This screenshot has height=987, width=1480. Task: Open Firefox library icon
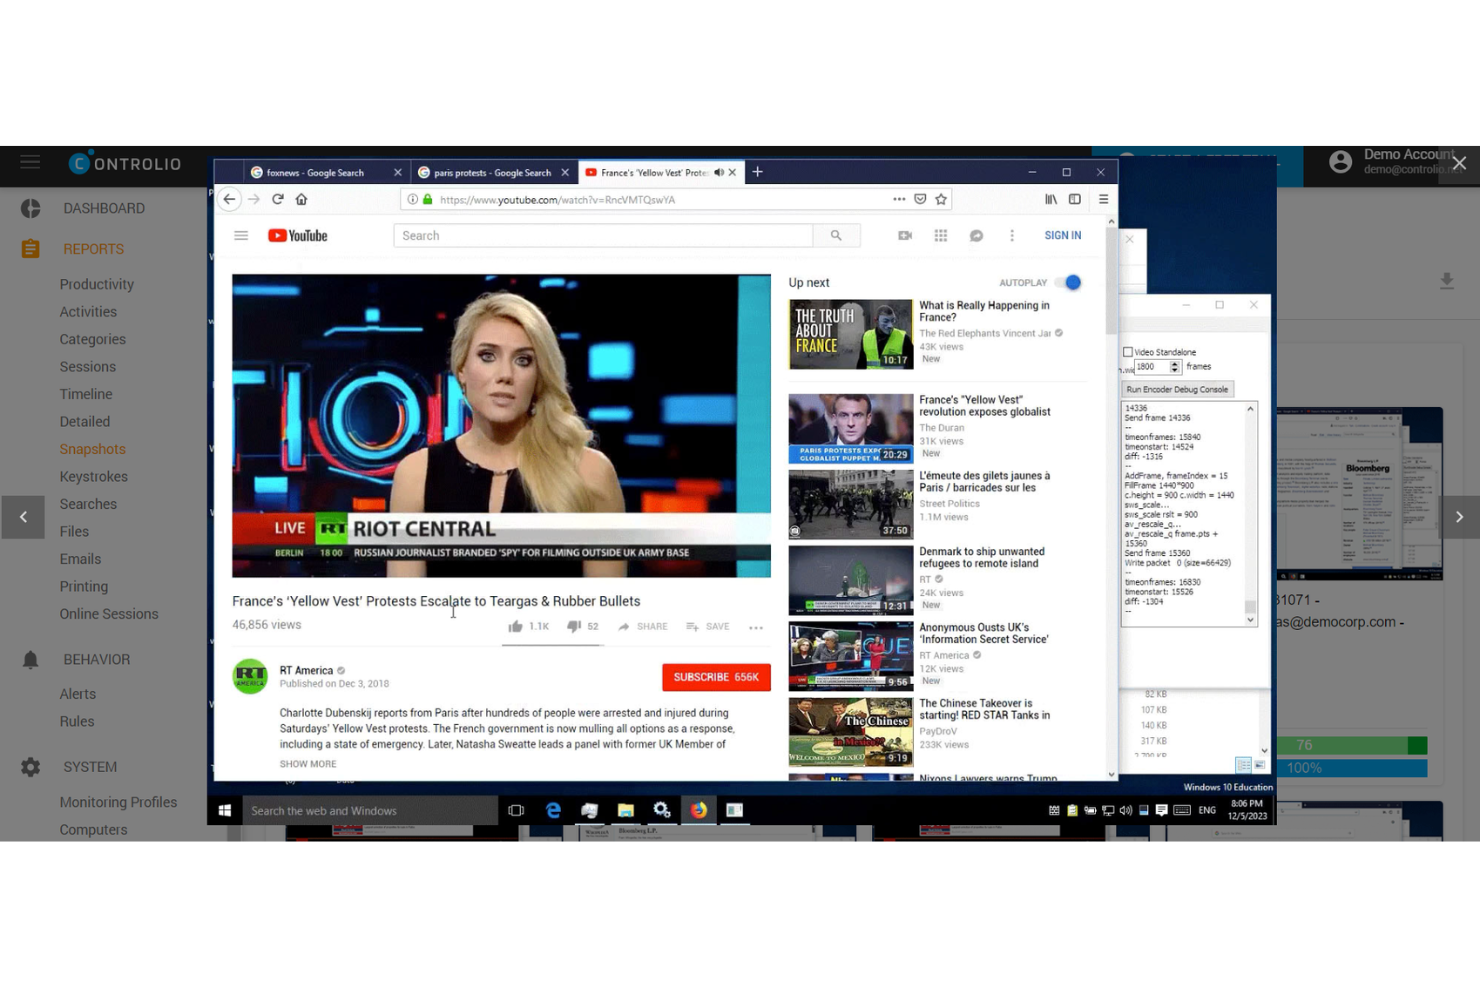coord(1051,199)
